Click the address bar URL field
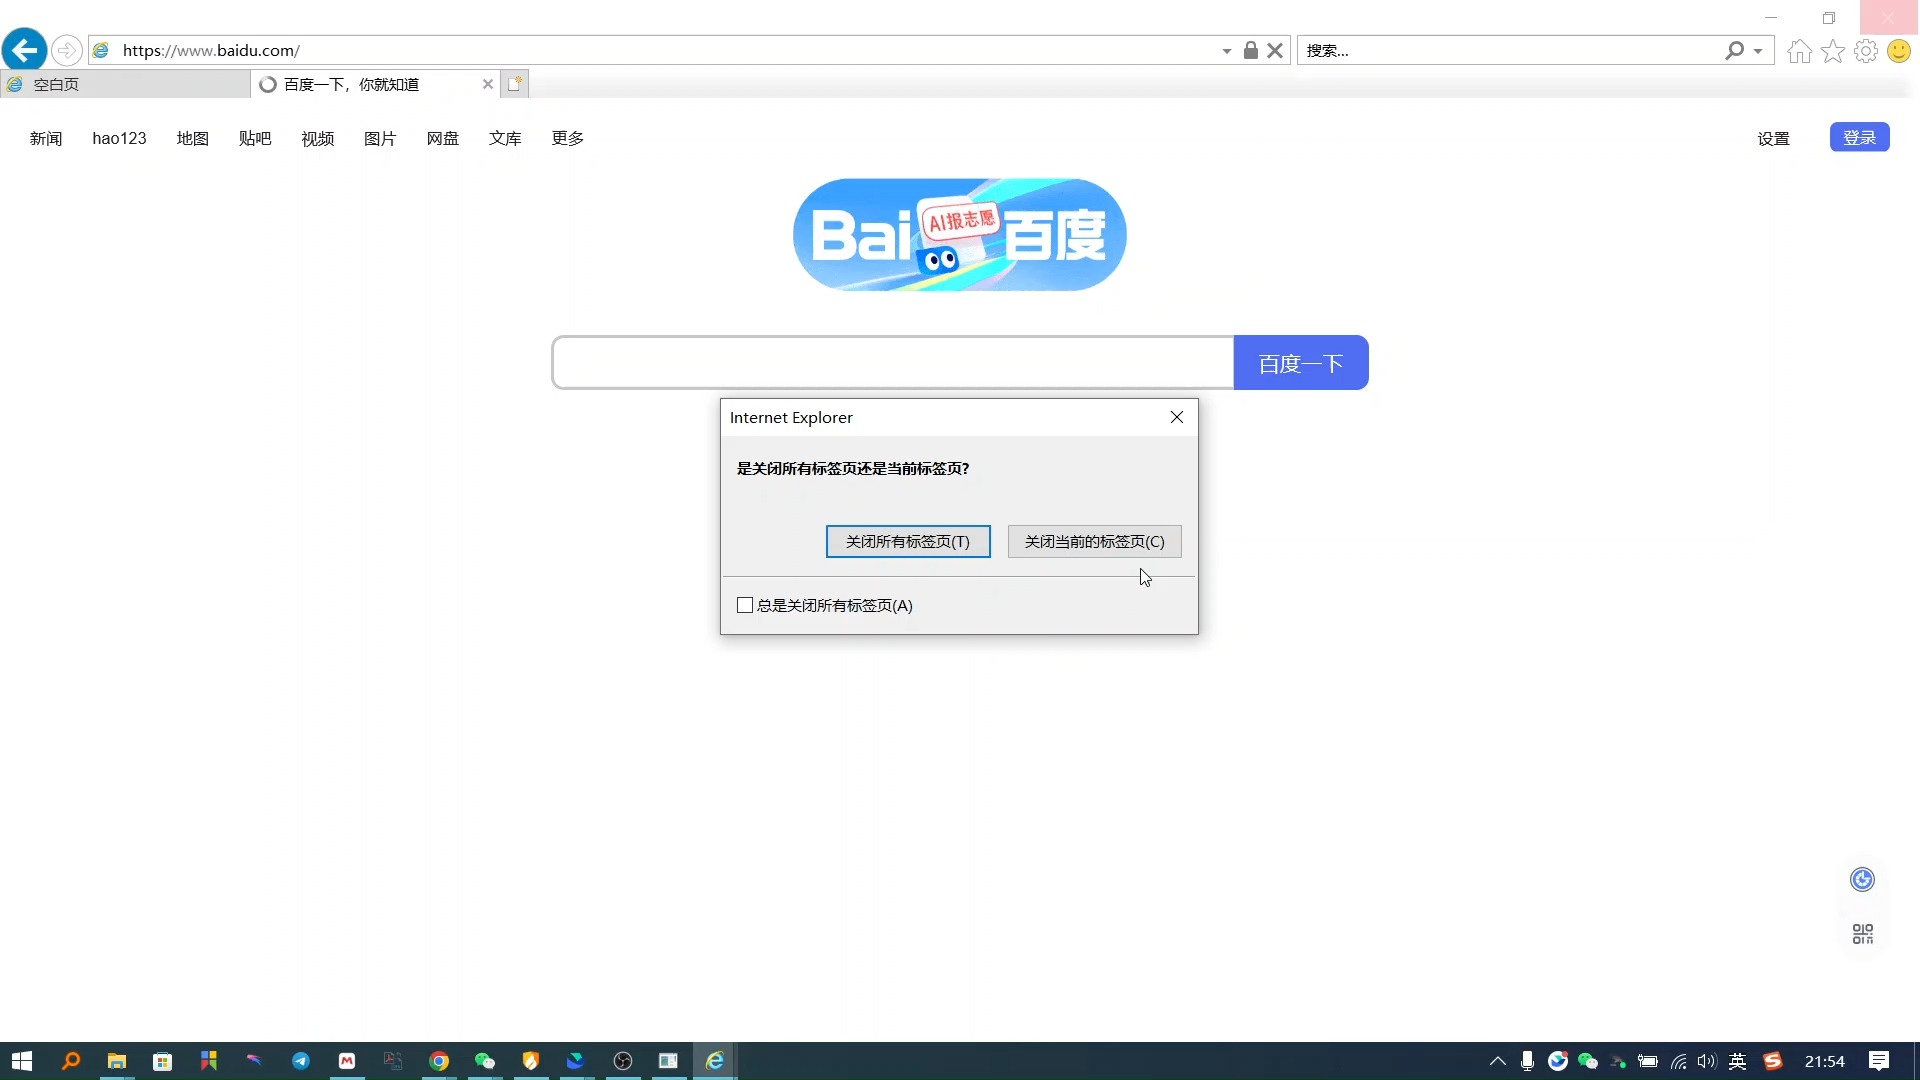1920x1080 pixels. click(x=660, y=50)
